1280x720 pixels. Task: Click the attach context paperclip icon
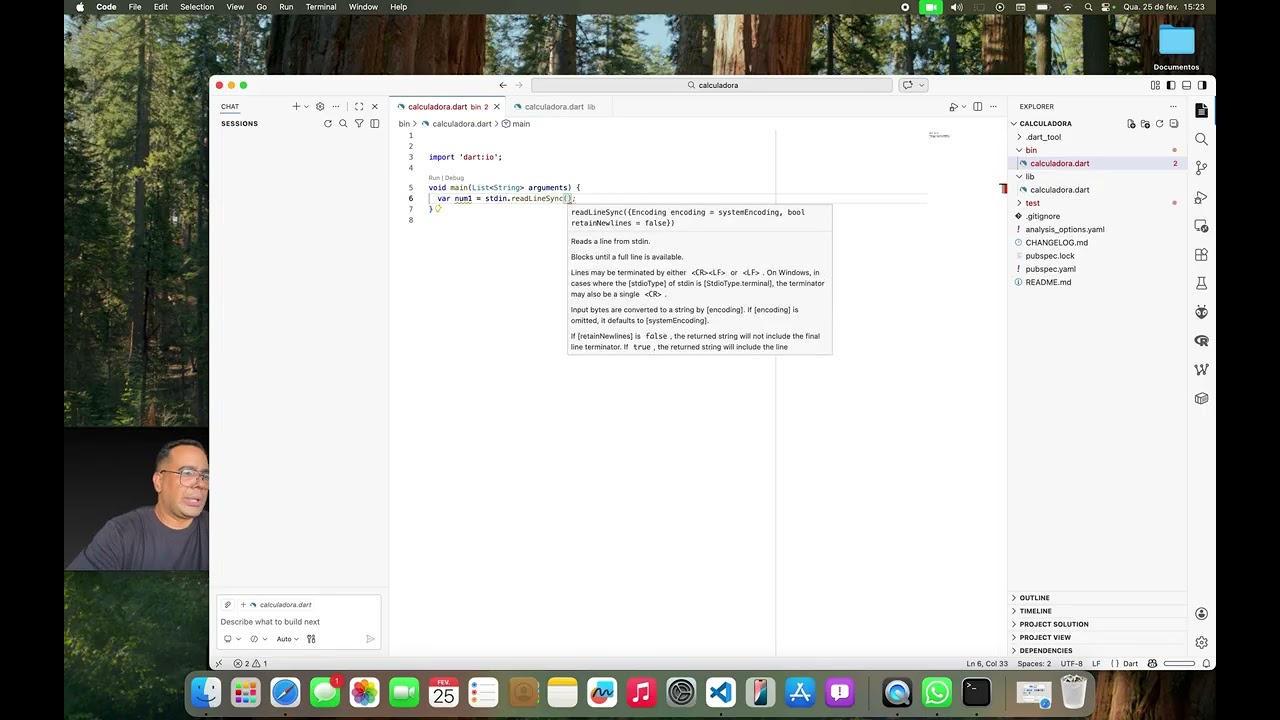pos(228,605)
